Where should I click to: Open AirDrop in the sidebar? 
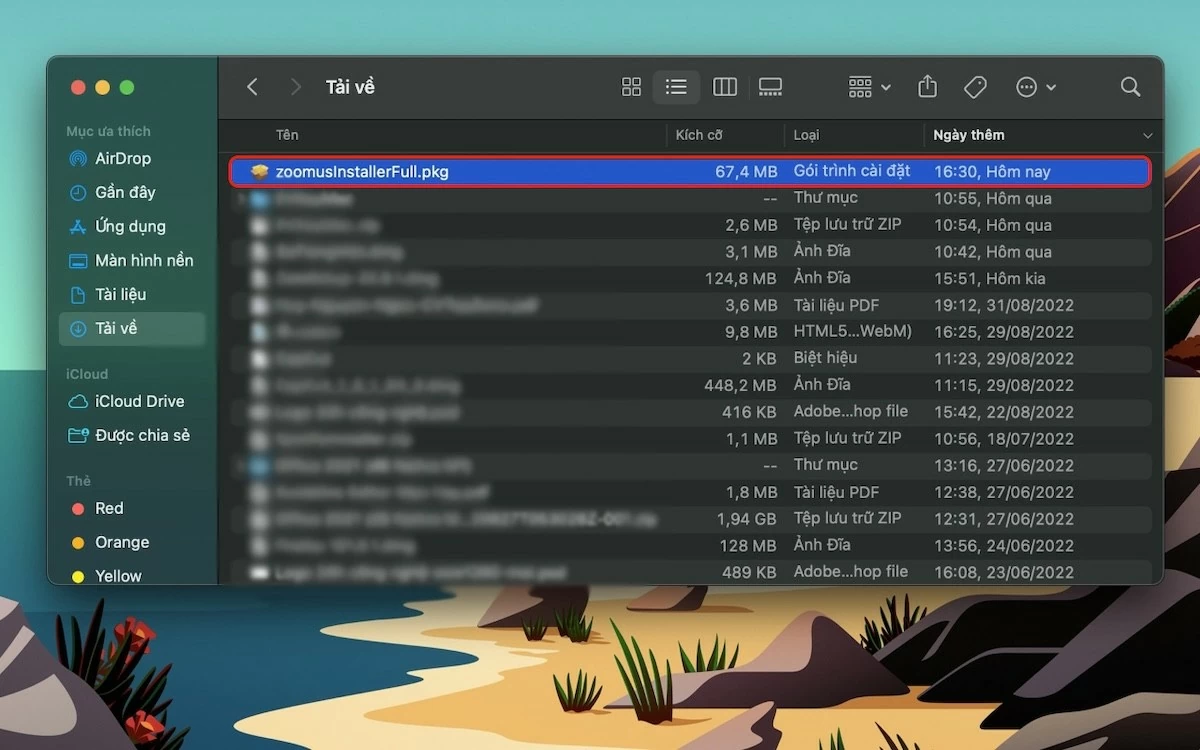(x=122, y=158)
